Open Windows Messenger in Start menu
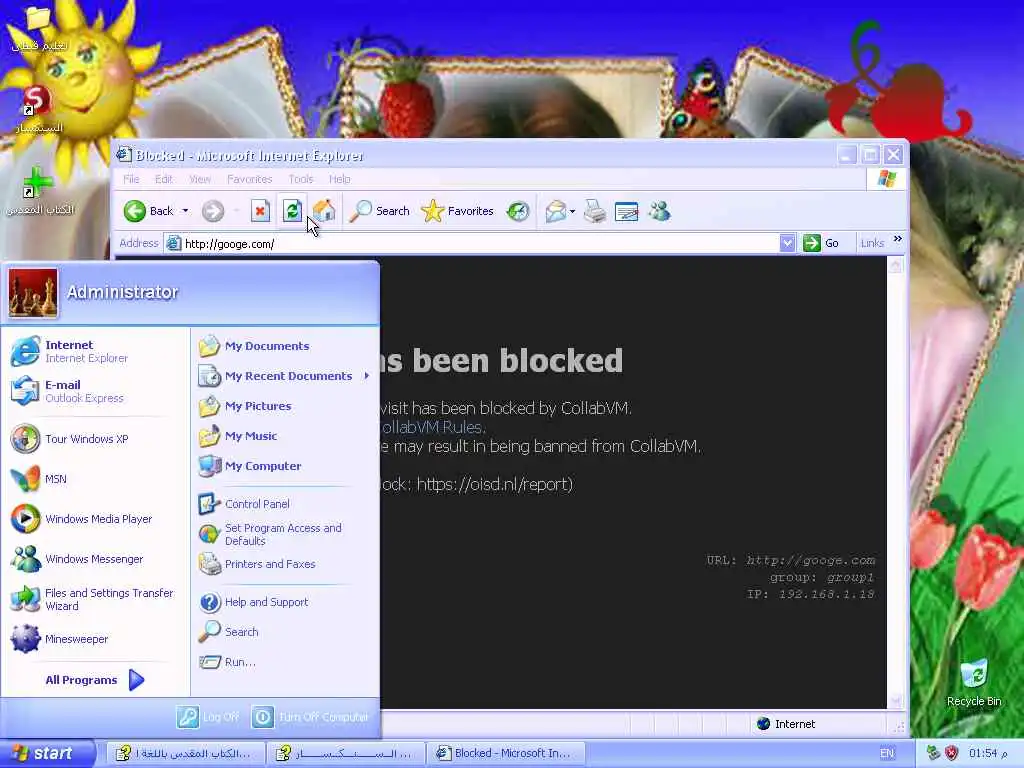The height and width of the screenshot is (768, 1024). pos(96,559)
